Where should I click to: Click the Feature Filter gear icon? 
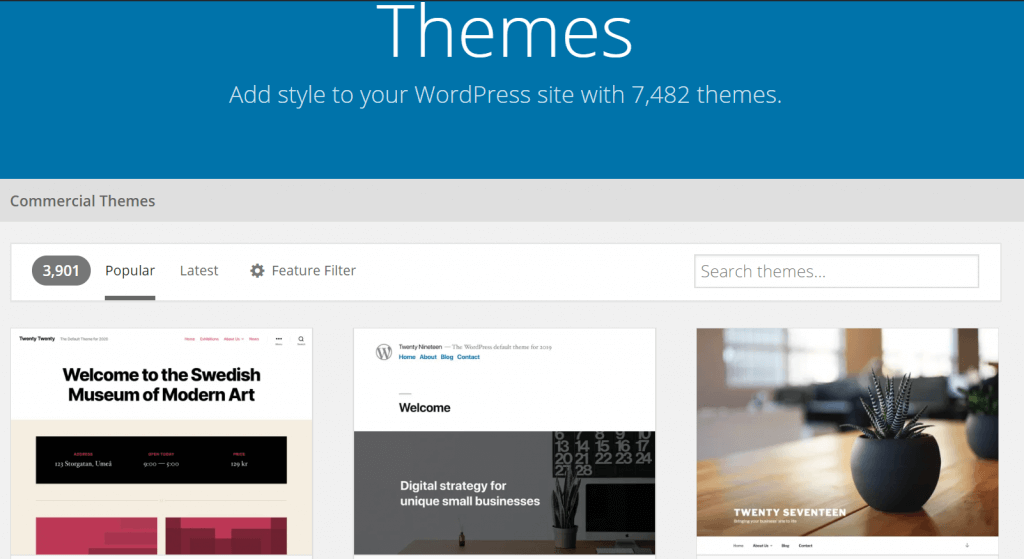coord(257,270)
